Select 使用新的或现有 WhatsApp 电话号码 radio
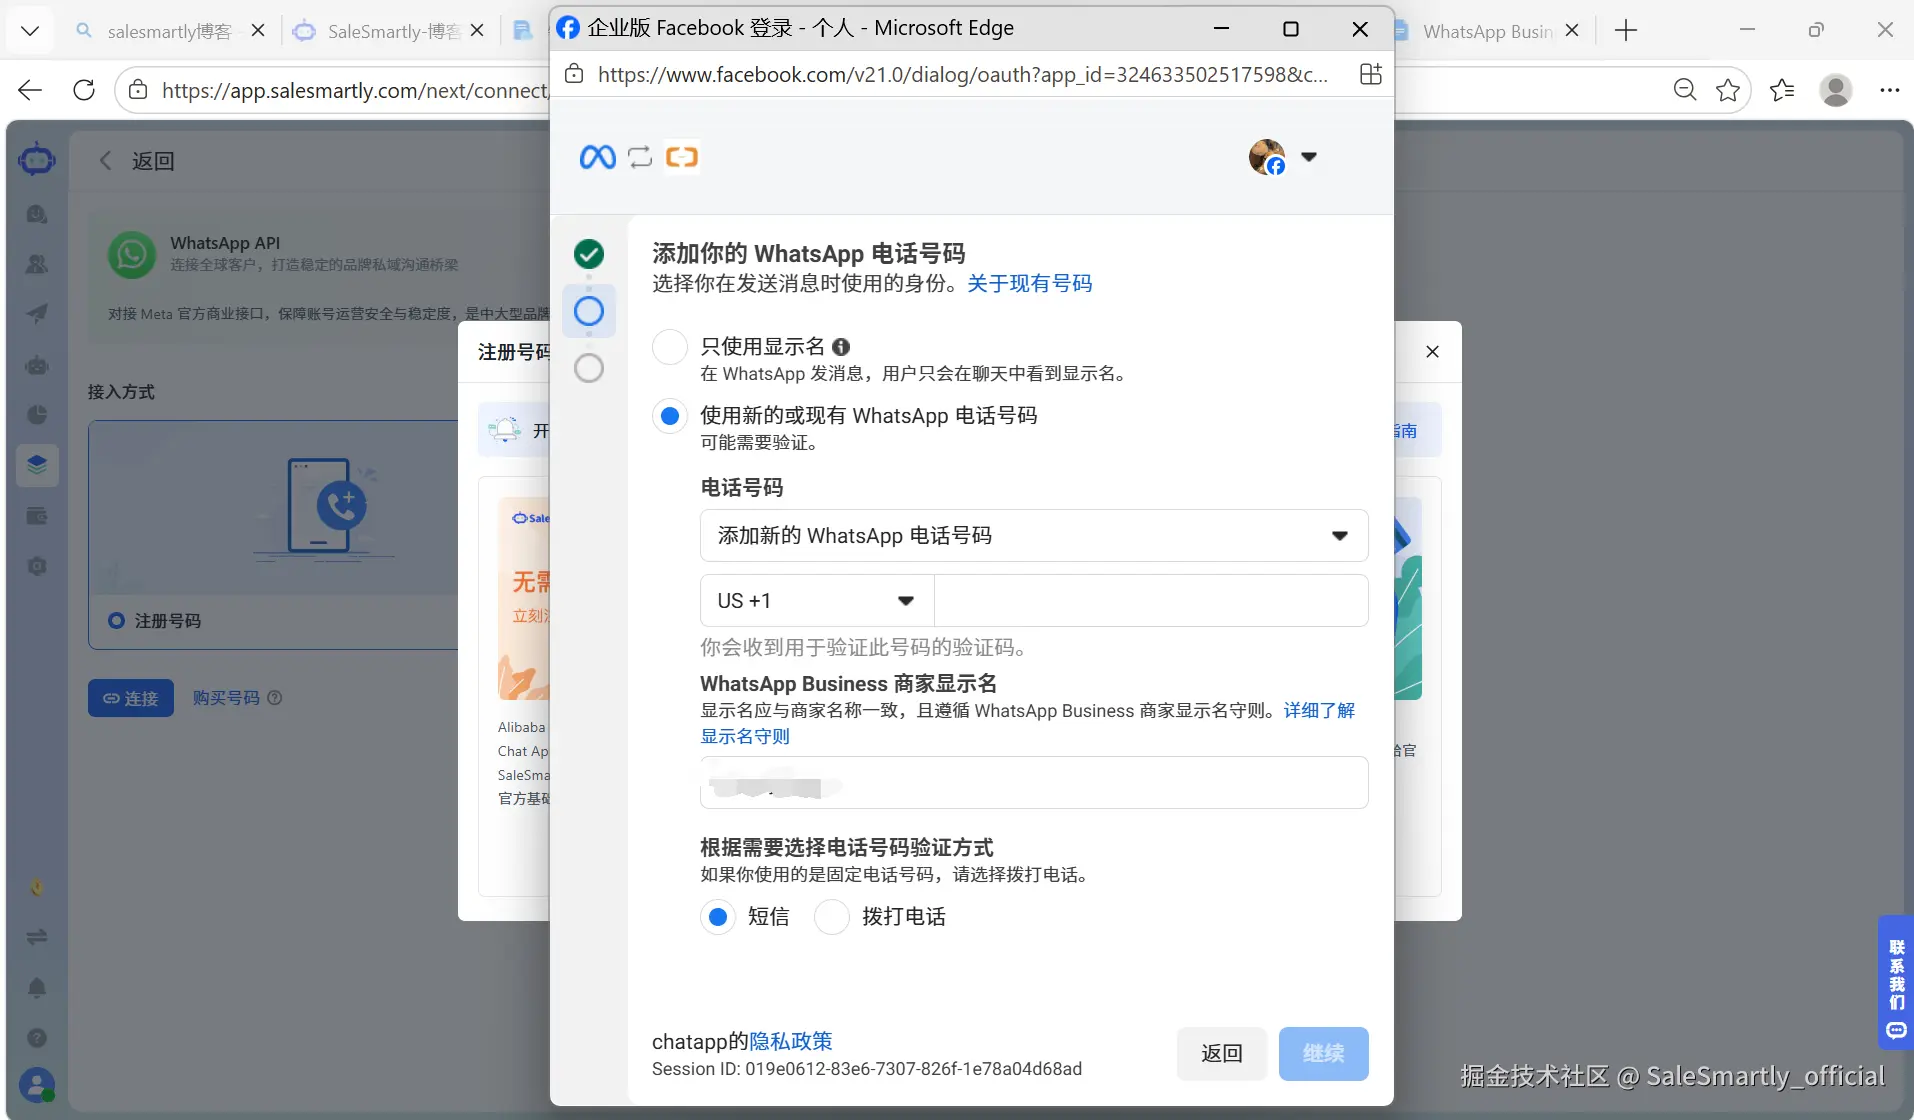The height and width of the screenshot is (1120, 1914). (670, 416)
